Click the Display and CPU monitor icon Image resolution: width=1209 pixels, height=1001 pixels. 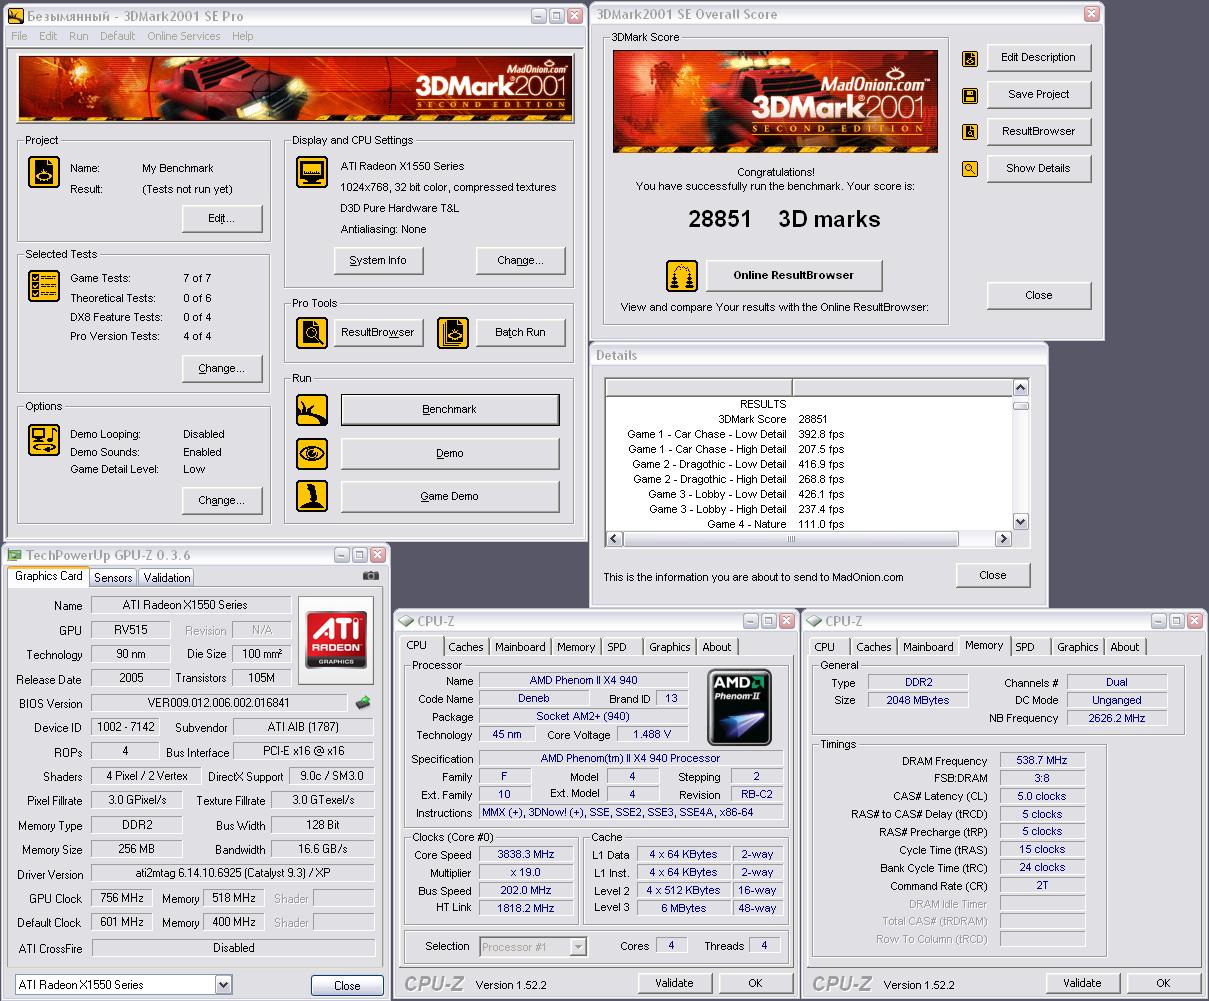(x=312, y=172)
